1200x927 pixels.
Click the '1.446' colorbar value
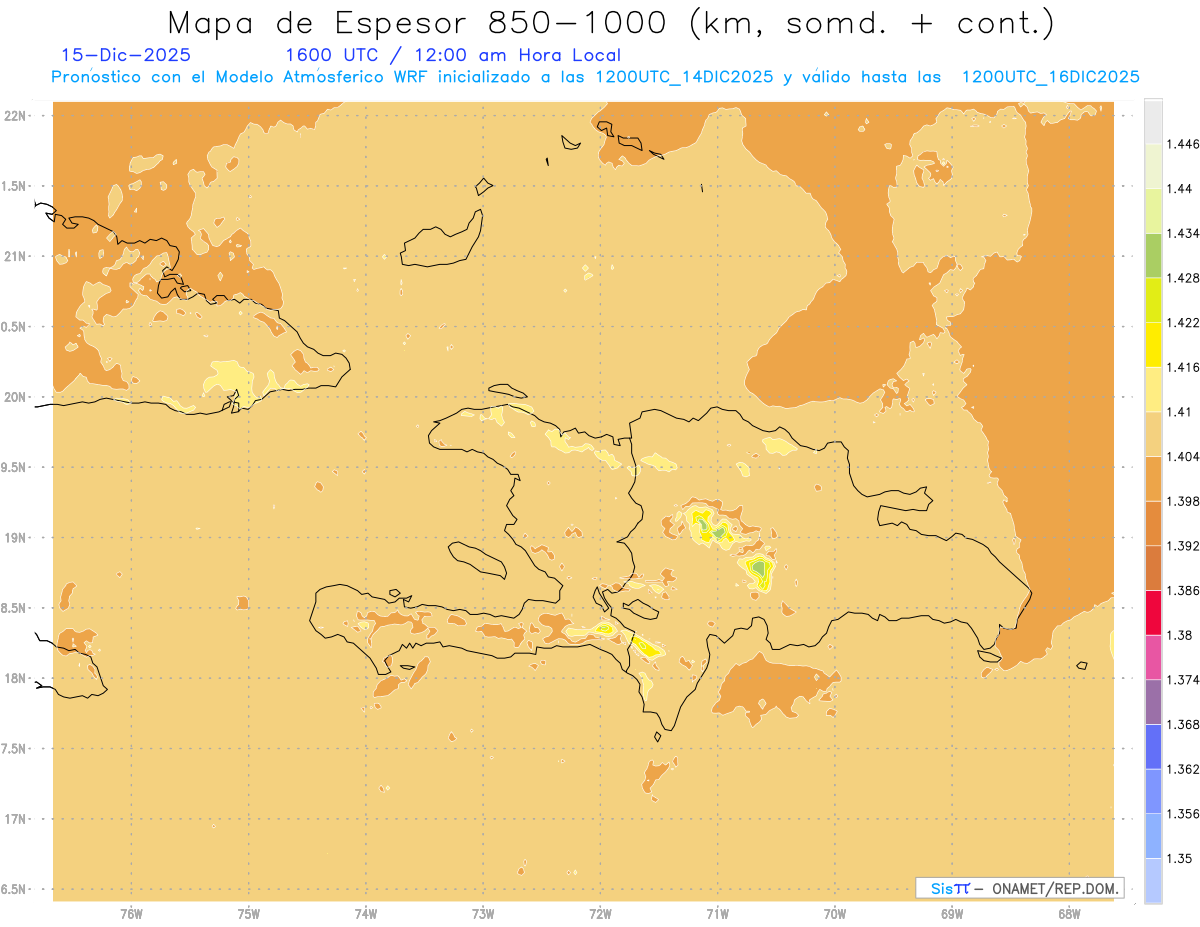point(1183,145)
